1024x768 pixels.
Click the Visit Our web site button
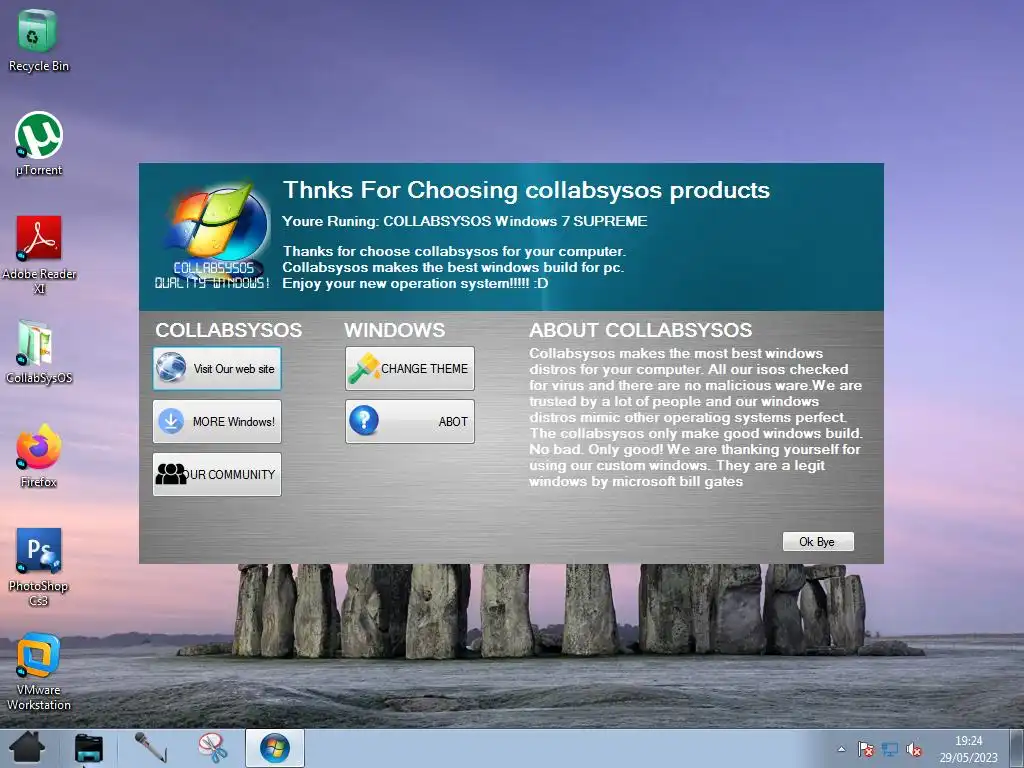point(217,369)
